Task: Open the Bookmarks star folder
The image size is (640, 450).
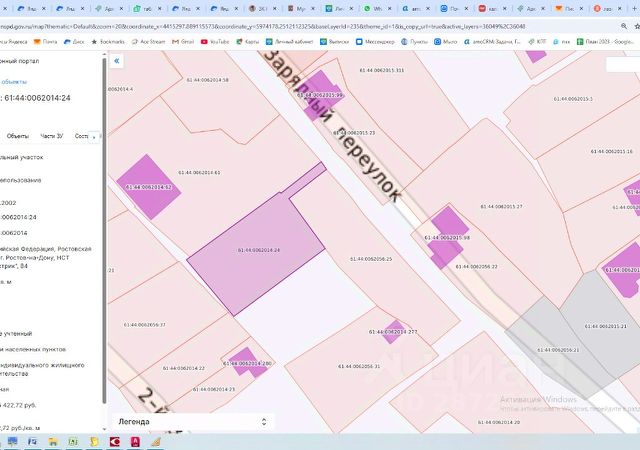Action: click(108, 42)
